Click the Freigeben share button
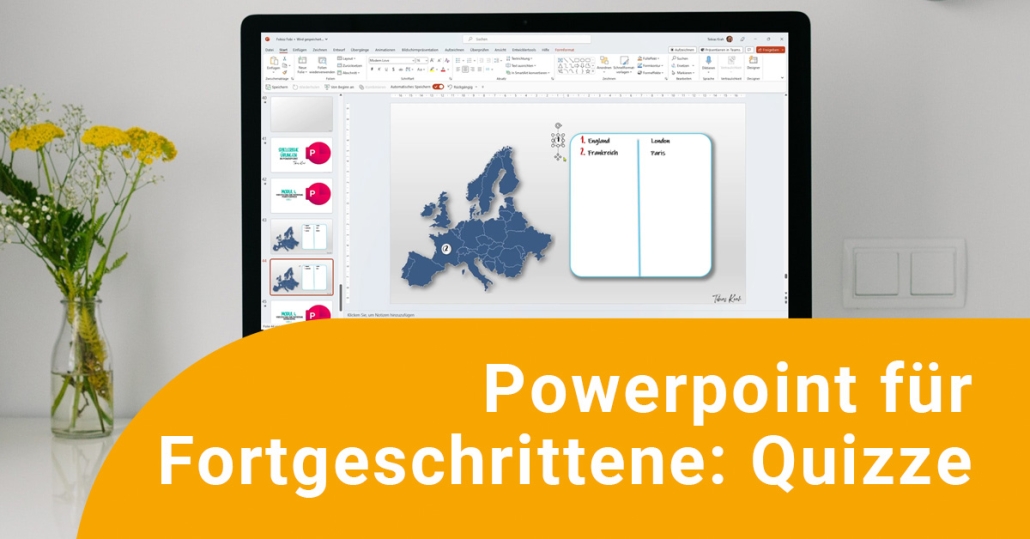Screen dimensions: 1030x539 (771, 49)
